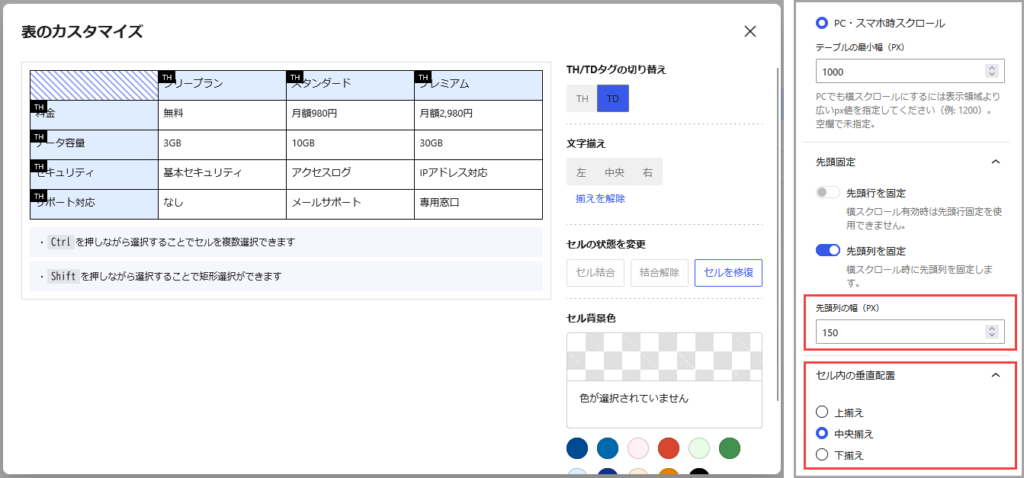
Task: Select the メールサポート cell
Action: [350, 204]
